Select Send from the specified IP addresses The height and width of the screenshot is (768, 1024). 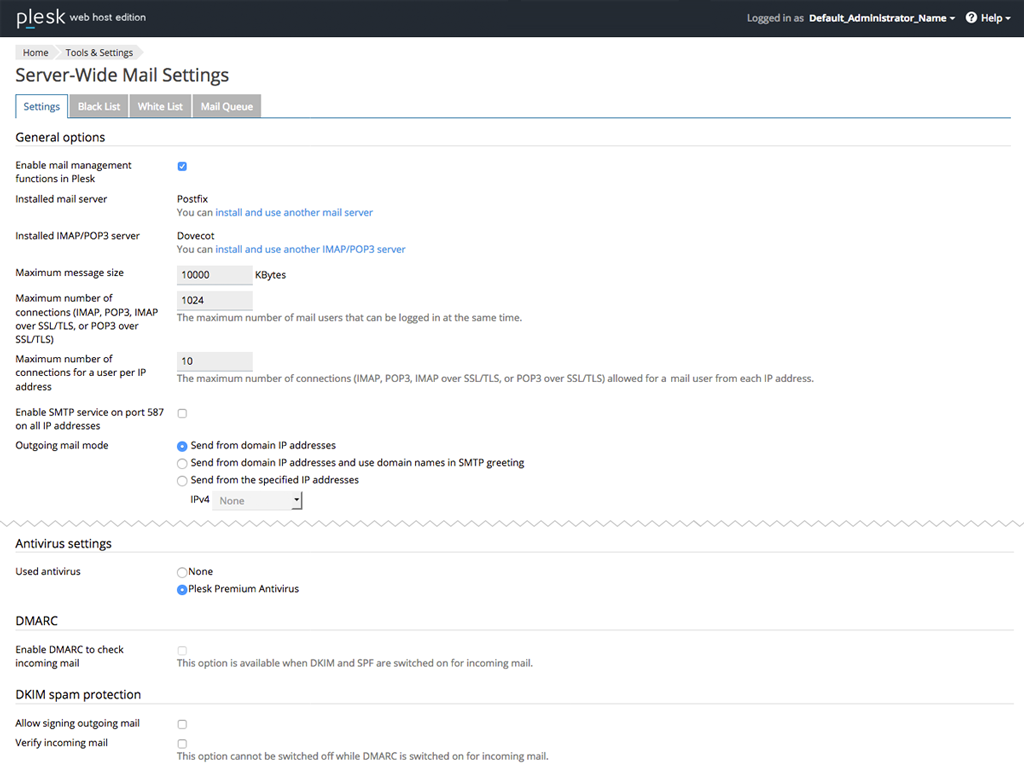point(182,481)
